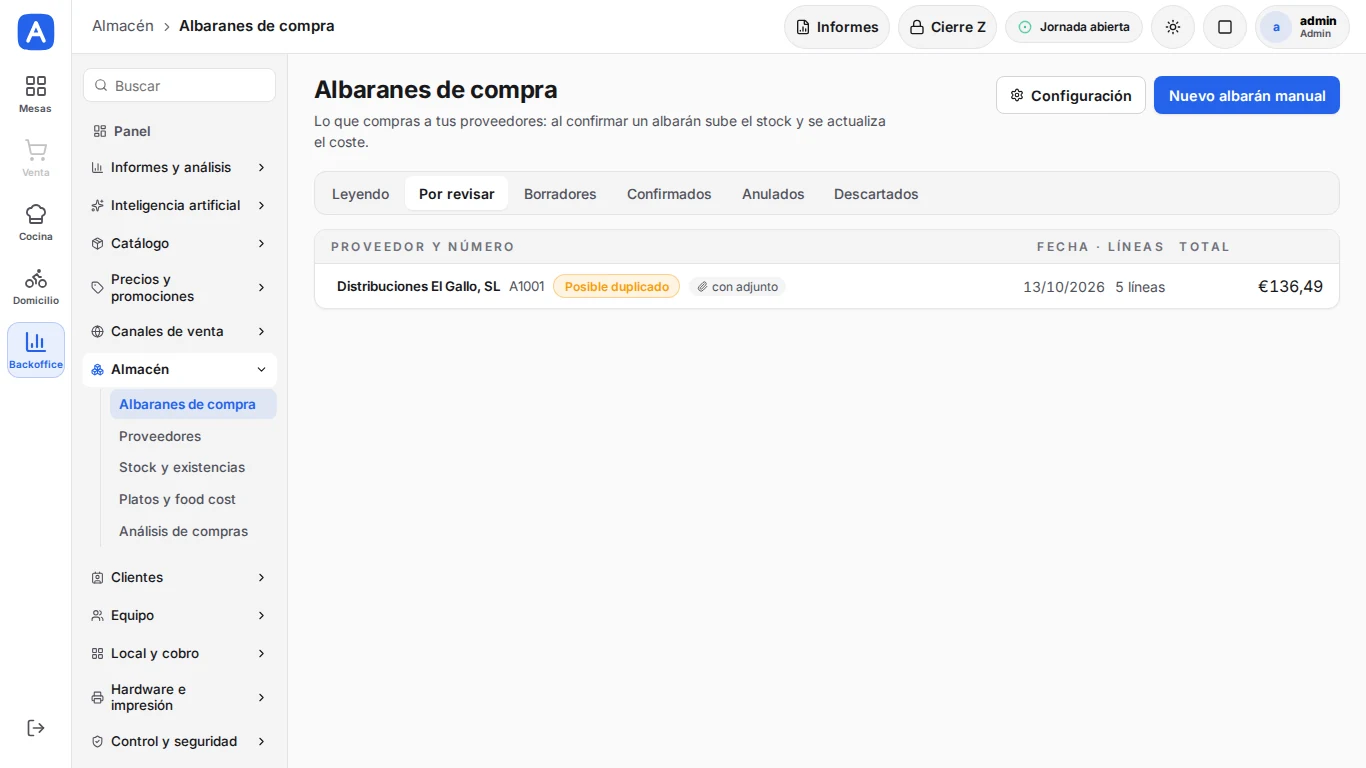Select the Por revisar tab
This screenshot has height=768, width=1366.
click(x=456, y=194)
